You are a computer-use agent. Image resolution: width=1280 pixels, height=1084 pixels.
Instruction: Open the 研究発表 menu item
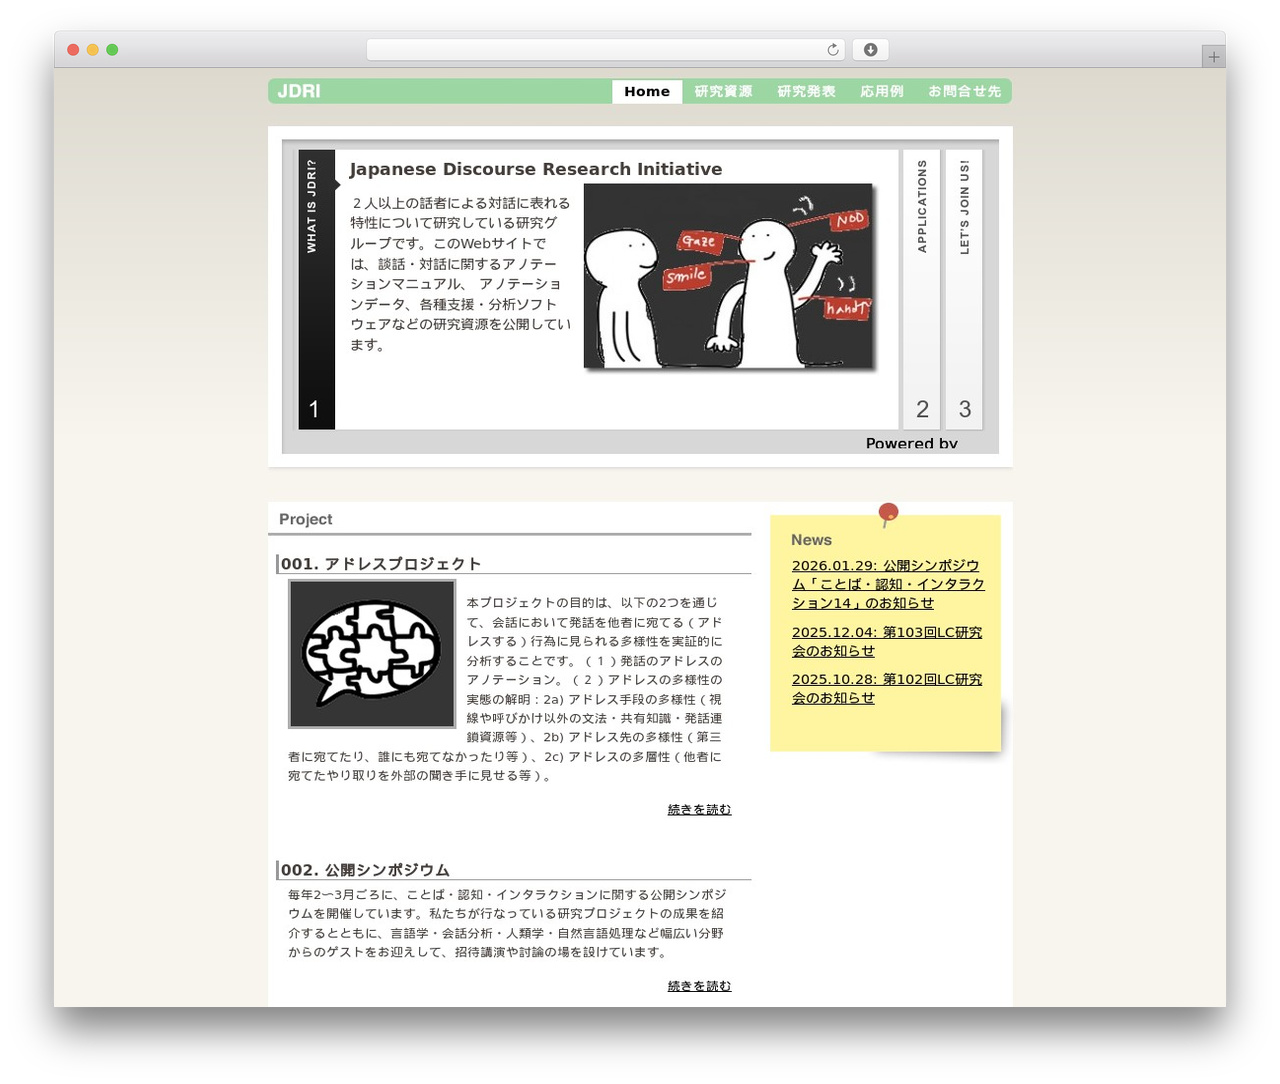pyautogui.click(x=806, y=91)
